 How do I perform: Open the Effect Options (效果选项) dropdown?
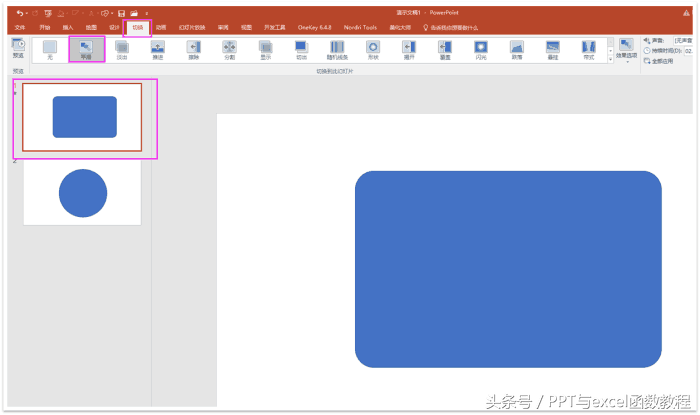pos(626,51)
